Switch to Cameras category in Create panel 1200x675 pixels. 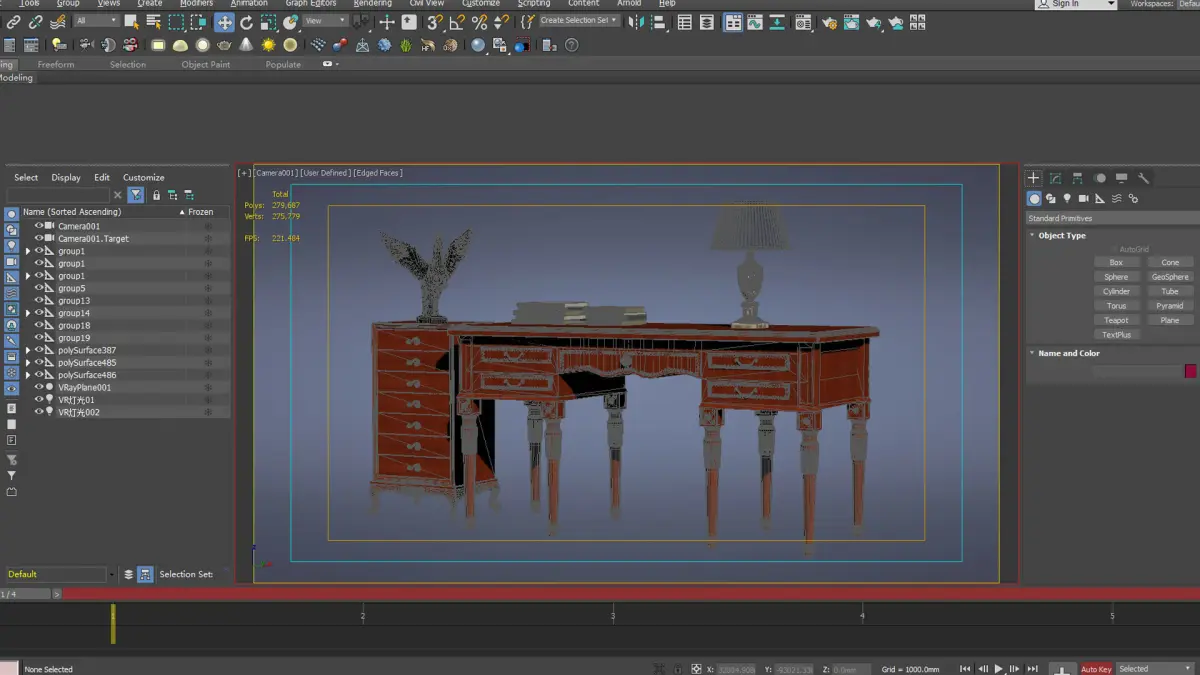pyautogui.click(x=1083, y=199)
